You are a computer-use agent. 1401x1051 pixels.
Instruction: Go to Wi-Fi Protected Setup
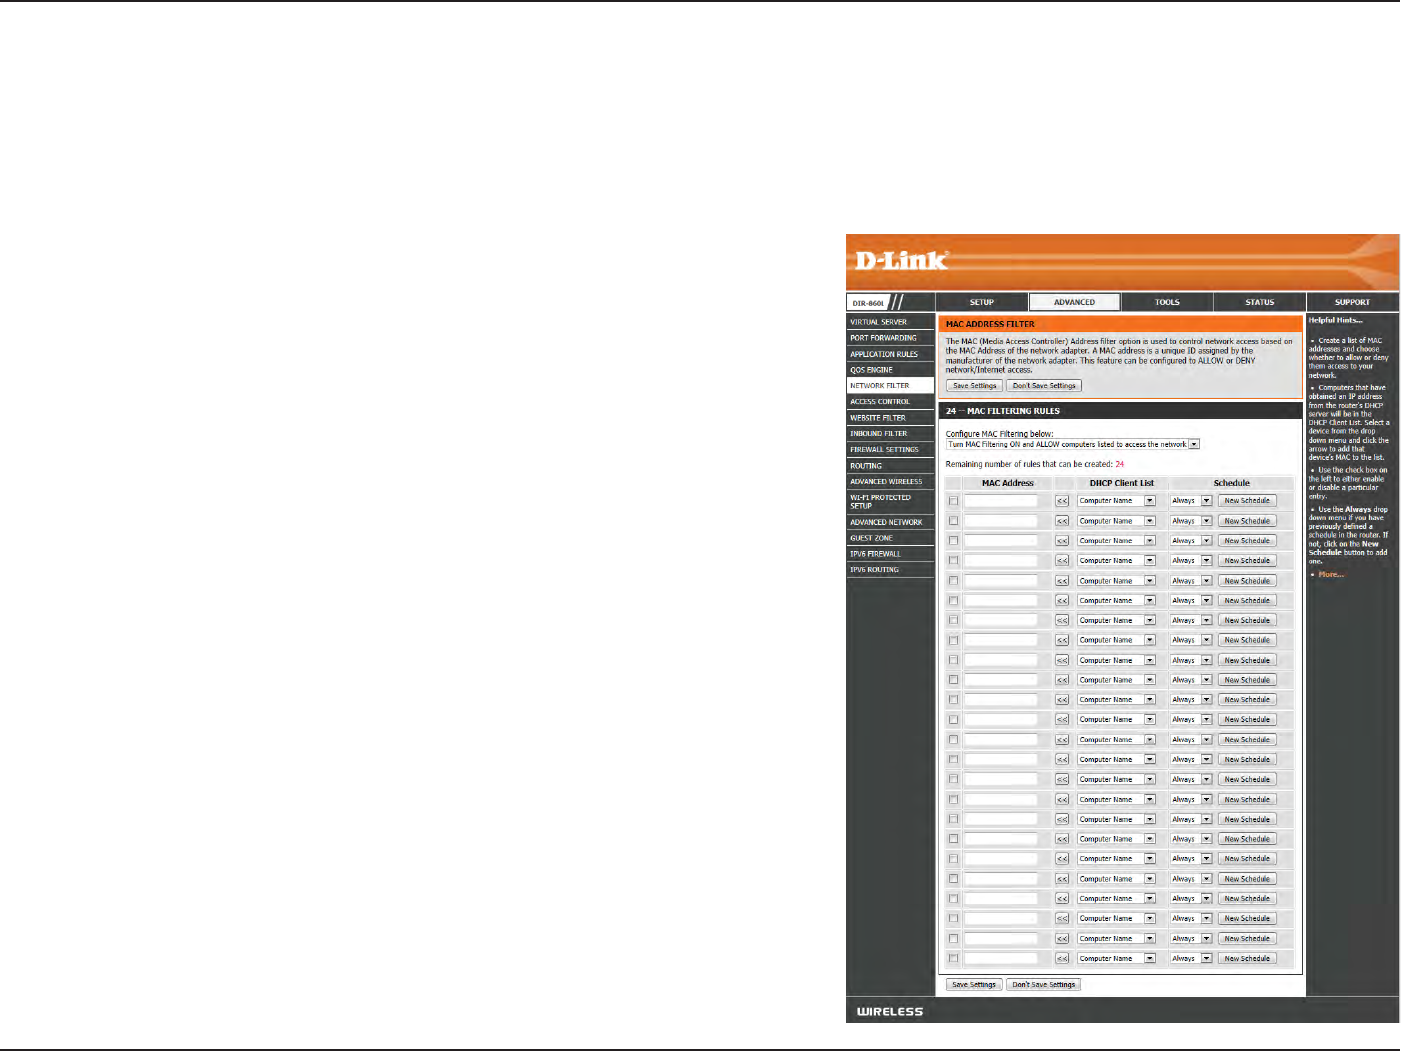tap(890, 502)
